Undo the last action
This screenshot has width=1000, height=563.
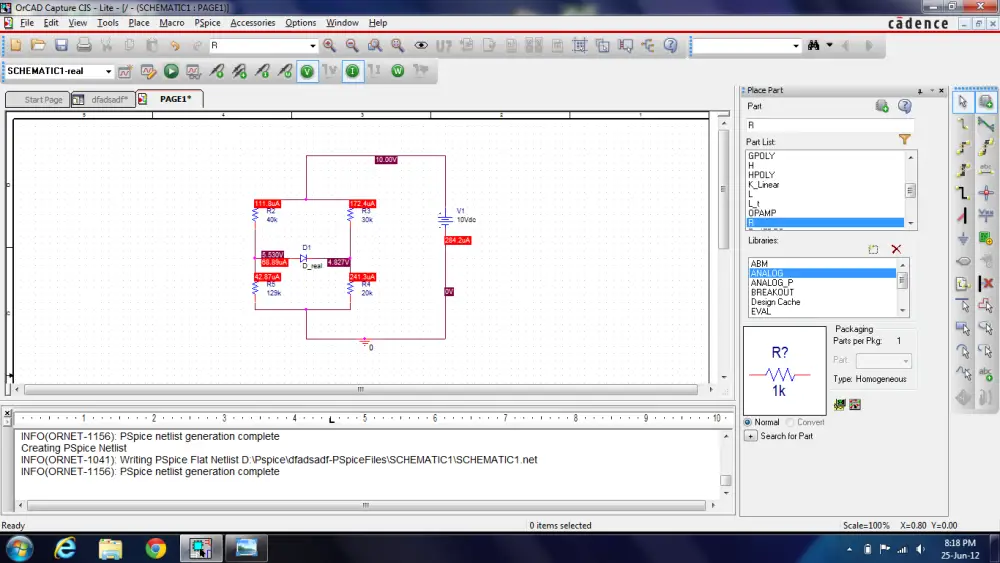click(175, 45)
